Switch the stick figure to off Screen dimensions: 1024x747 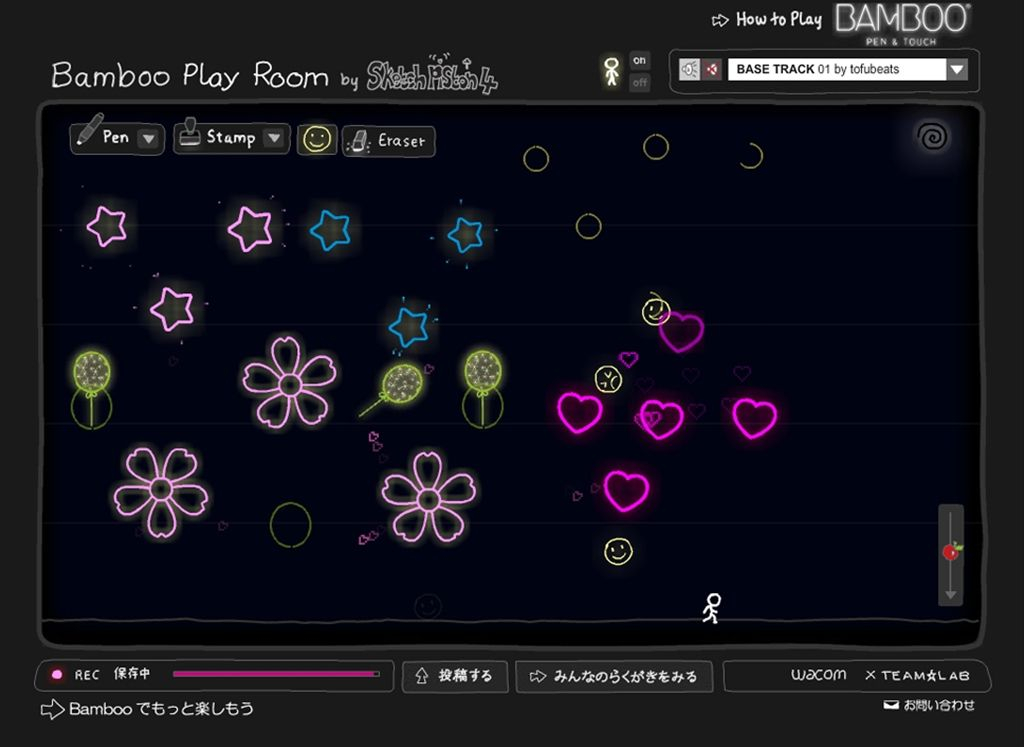pyautogui.click(x=639, y=83)
